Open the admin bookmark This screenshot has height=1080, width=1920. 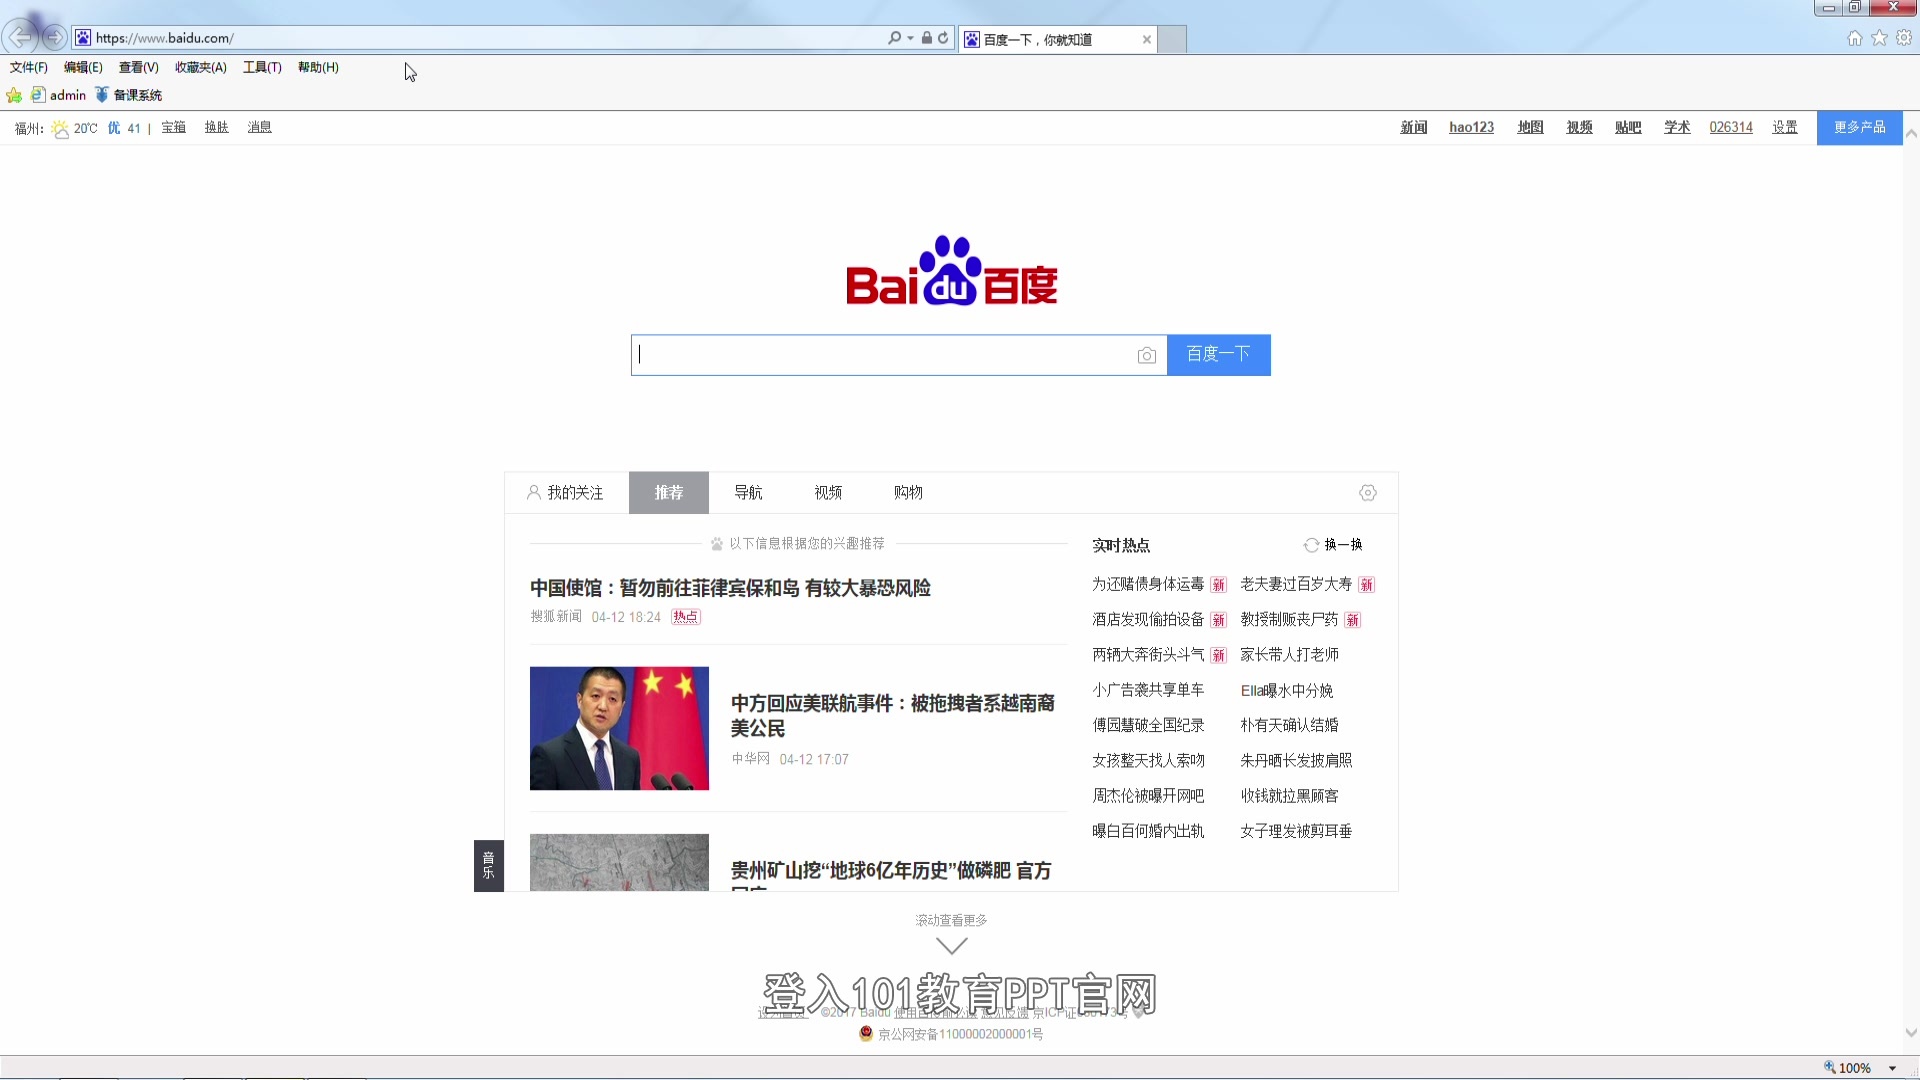[58, 95]
